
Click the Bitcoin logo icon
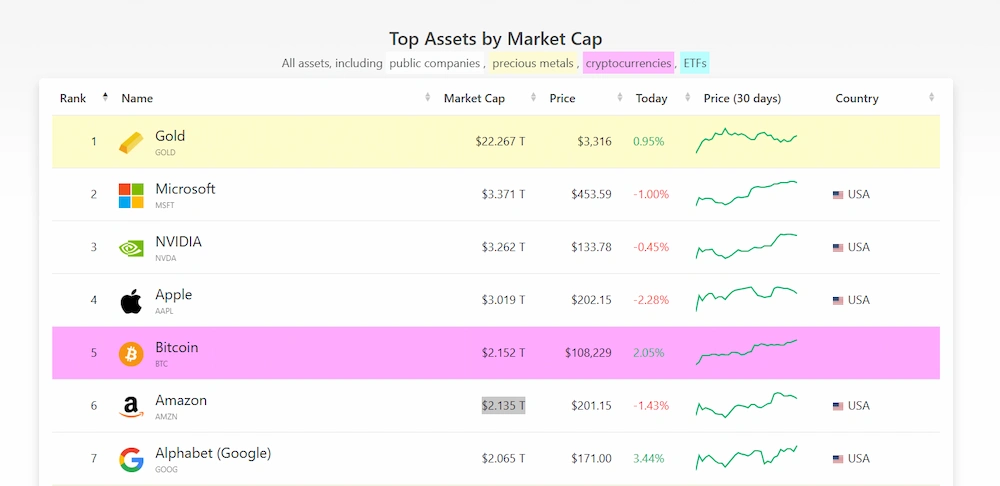(131, 353)
